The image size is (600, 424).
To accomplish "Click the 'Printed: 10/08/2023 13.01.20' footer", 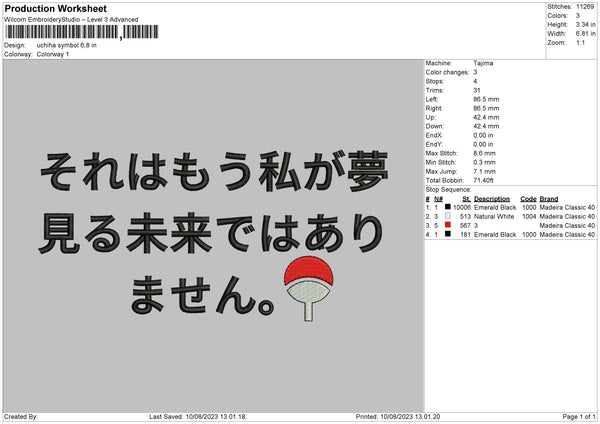I will [x=398, y=417].
